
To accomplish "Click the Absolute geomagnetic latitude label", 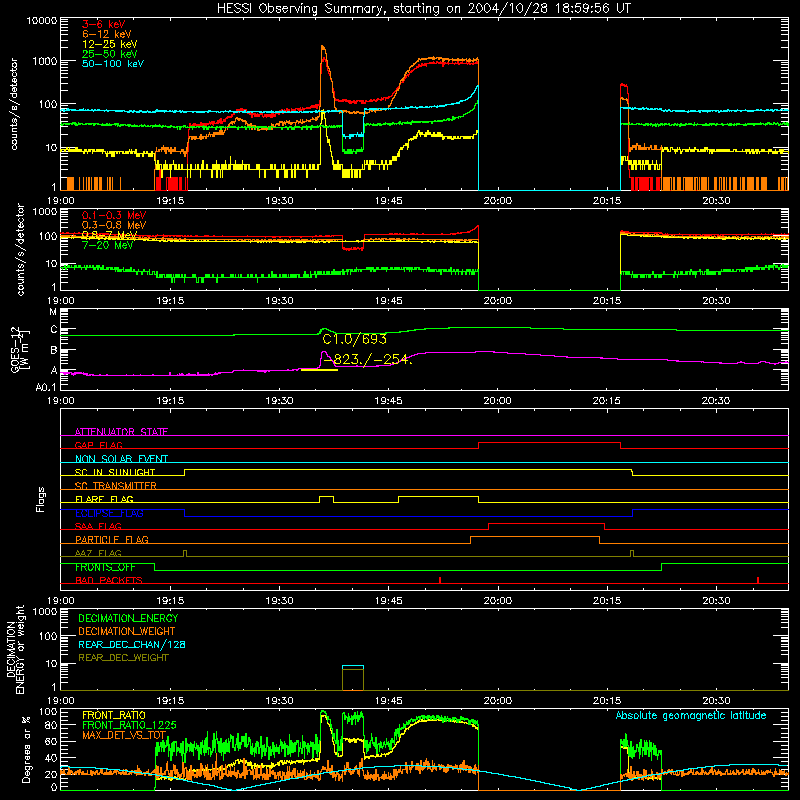I will point(691,715).
